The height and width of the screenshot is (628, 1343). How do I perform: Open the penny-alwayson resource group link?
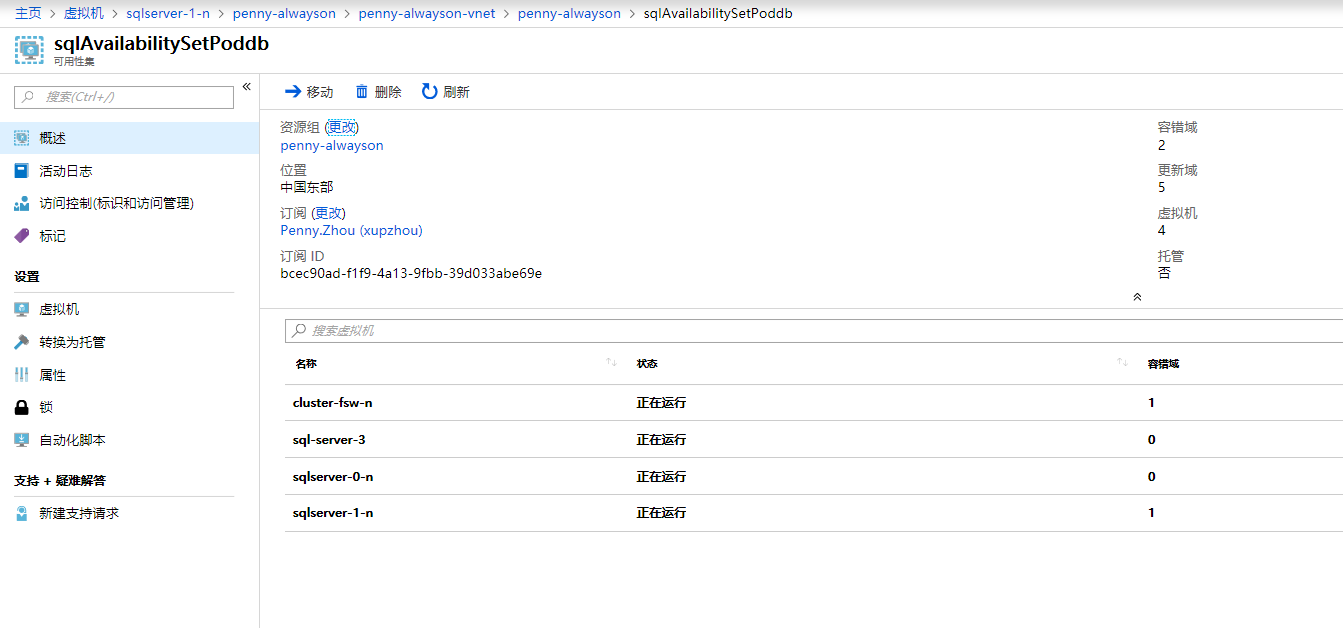point(332,145)
